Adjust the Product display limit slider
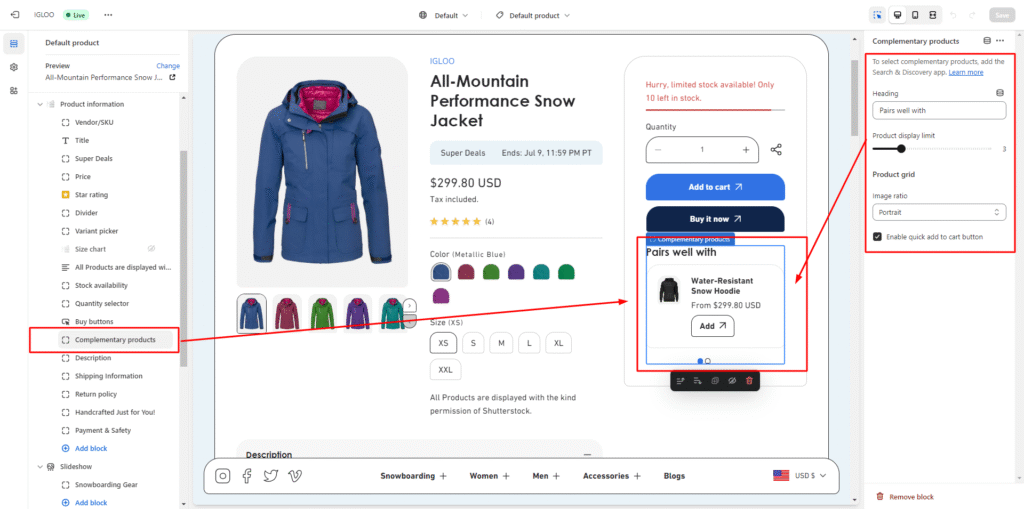Screen dimensions: 1024x509 901,148
